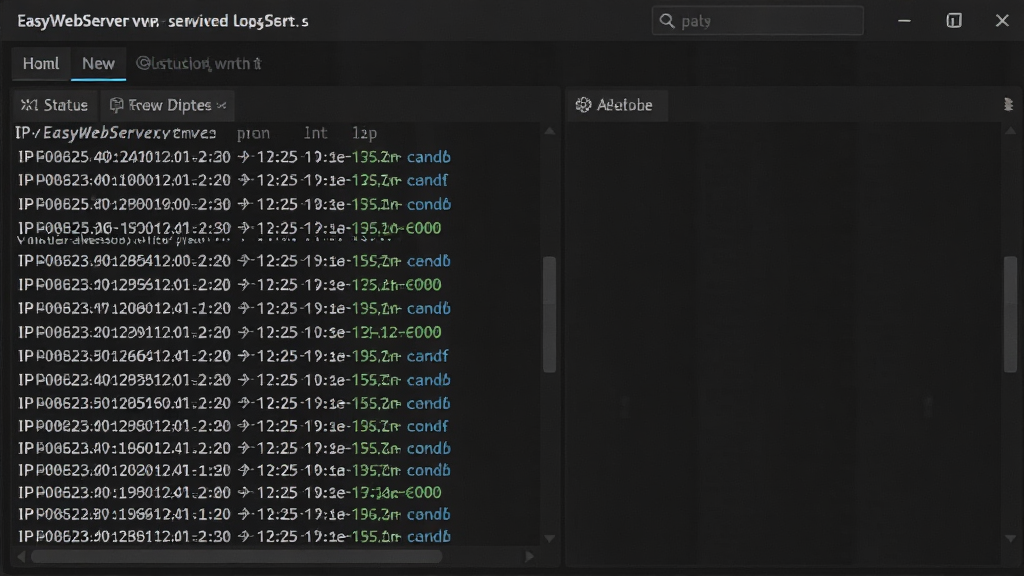This screenshot has width=1024, height=576.
Task: Select log entry P00623.40:196012.41
Action: pyautogui.click(x=234, y=448)
